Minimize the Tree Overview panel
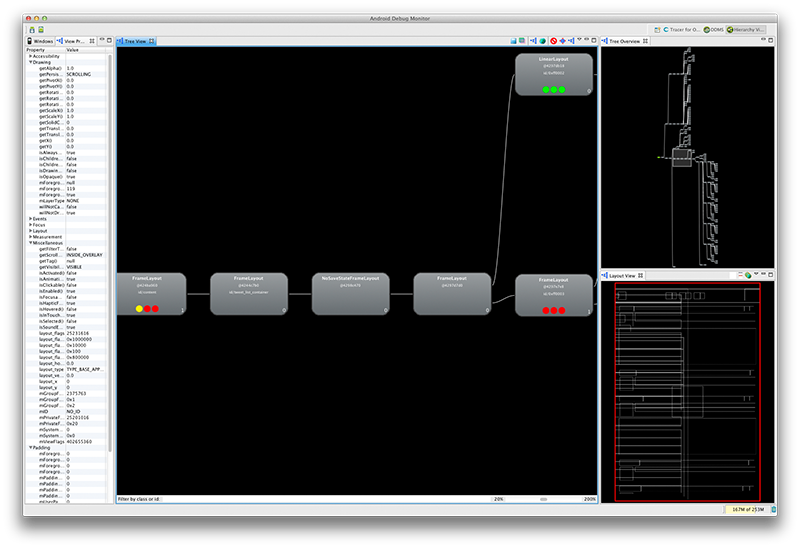 (x=763, y=40)
